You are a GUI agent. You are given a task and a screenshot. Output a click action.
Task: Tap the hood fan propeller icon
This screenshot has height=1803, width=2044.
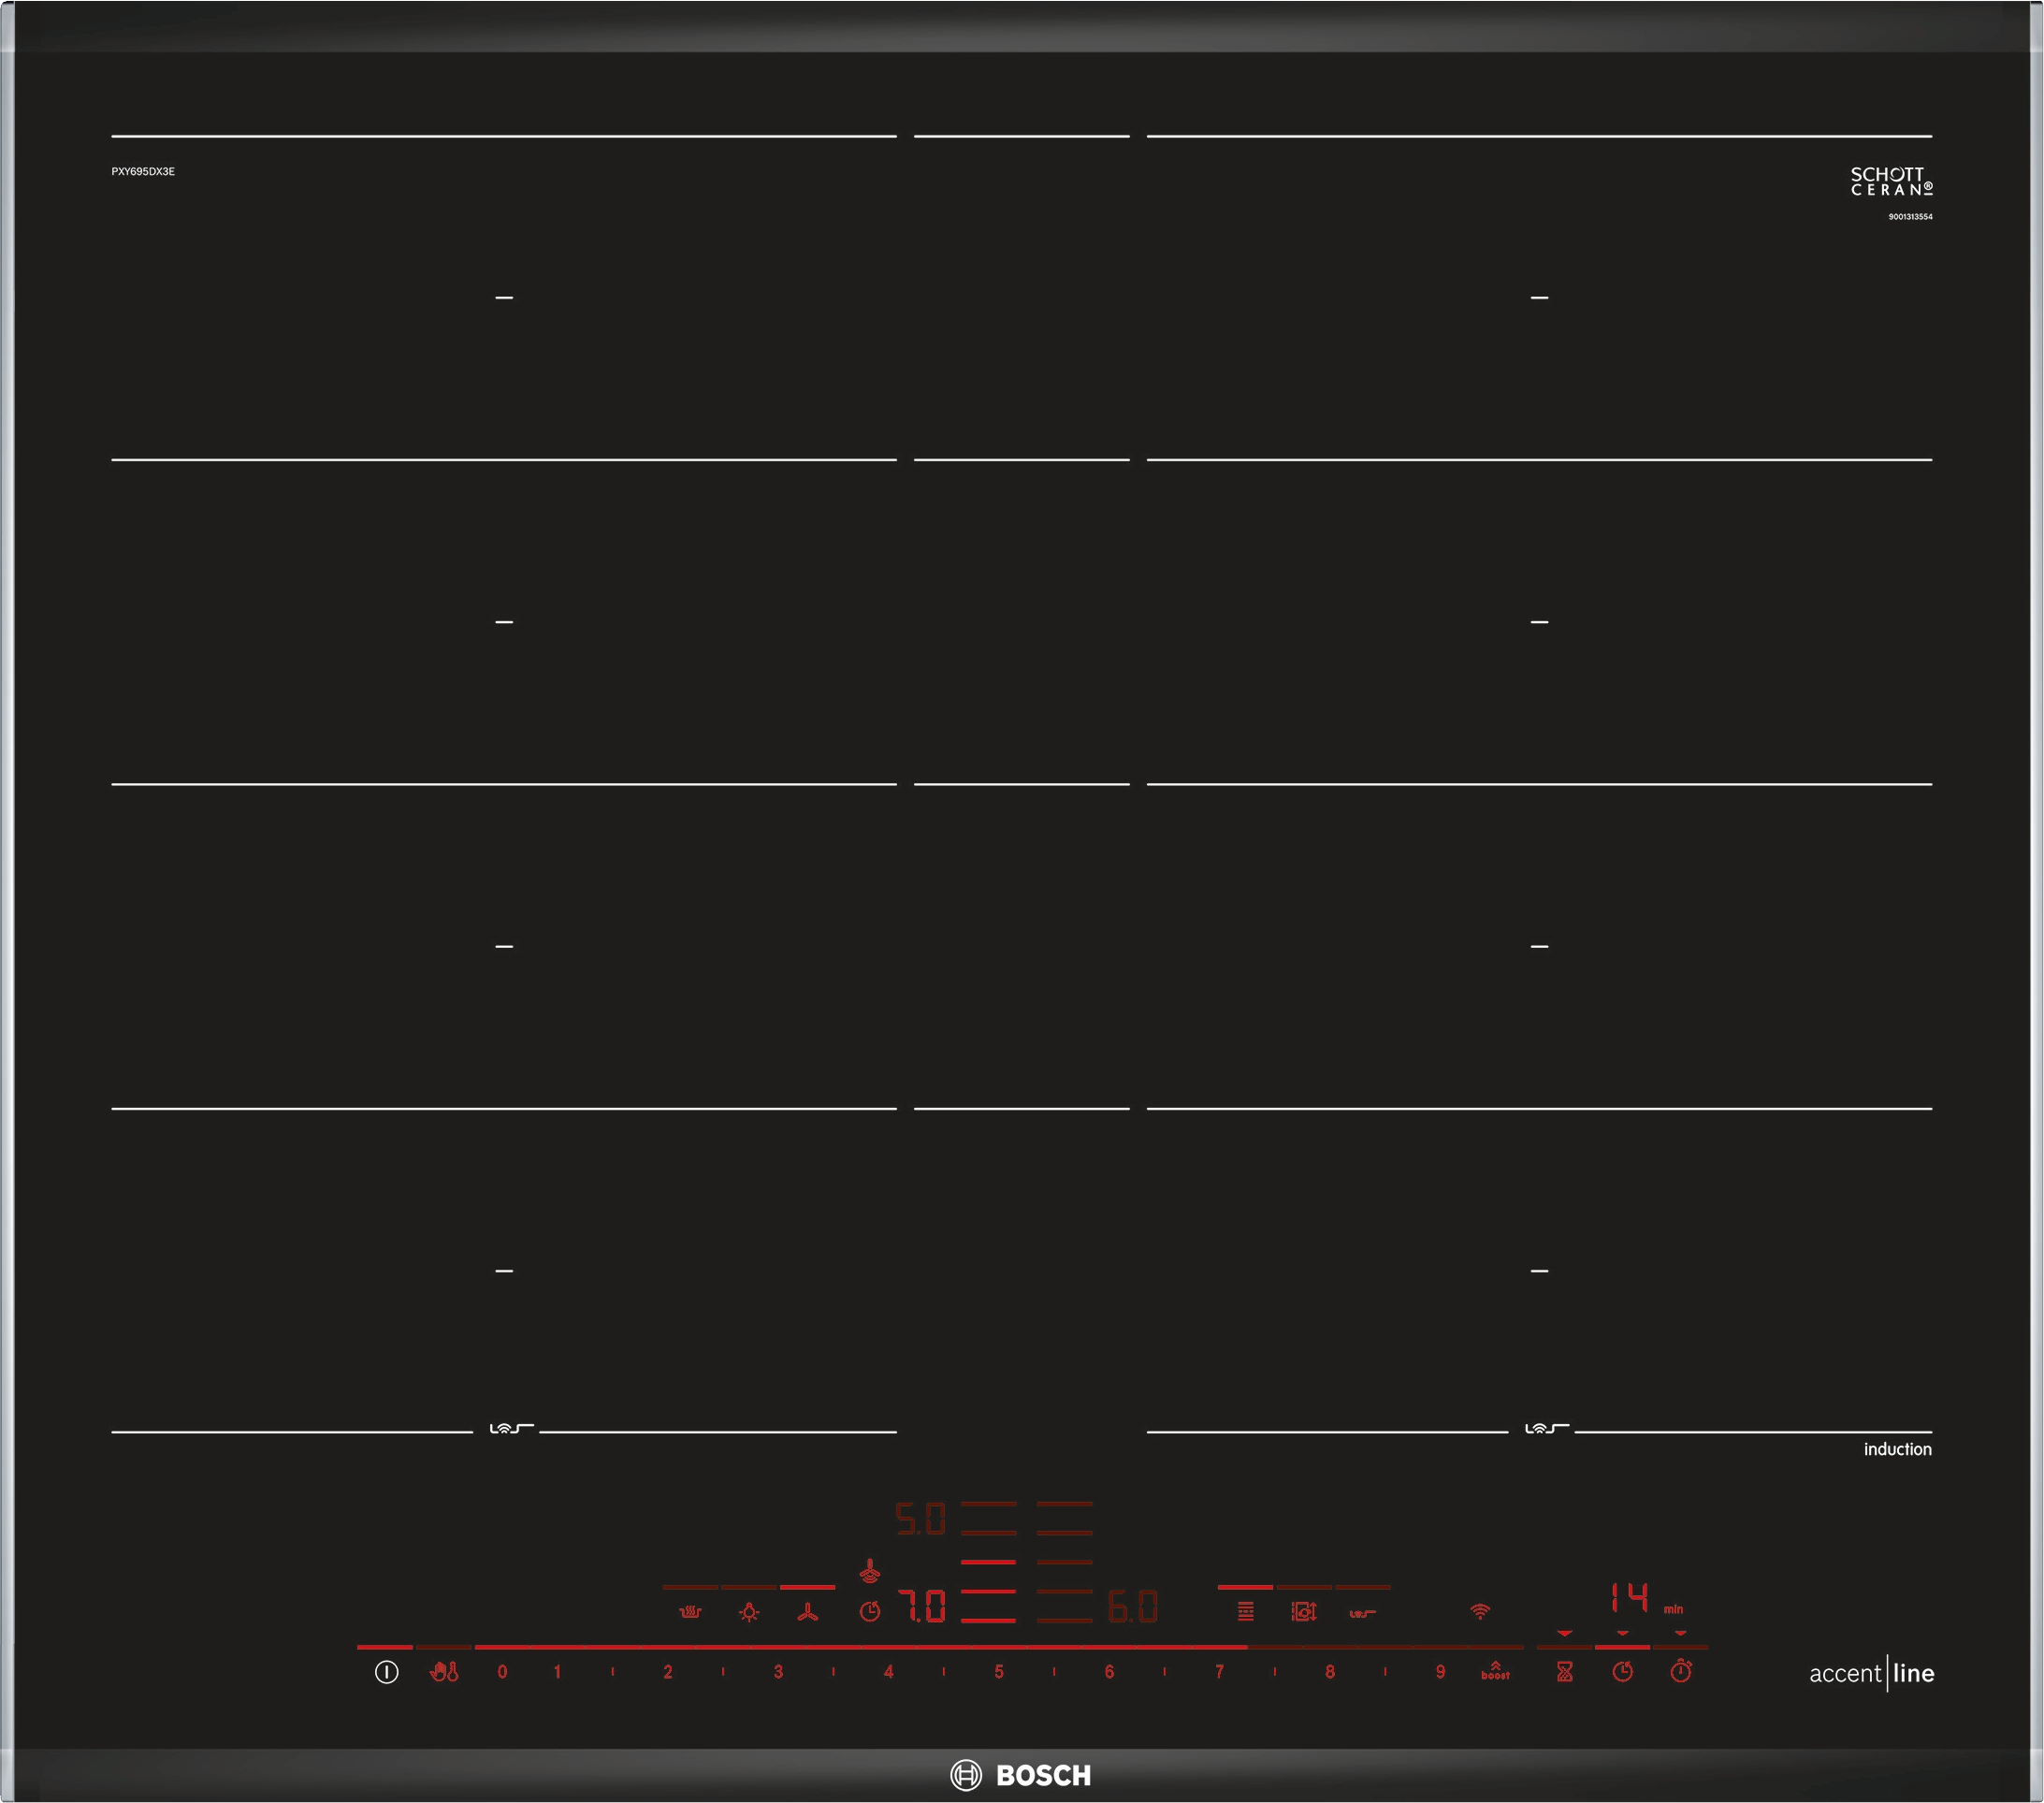point(807,1612)
